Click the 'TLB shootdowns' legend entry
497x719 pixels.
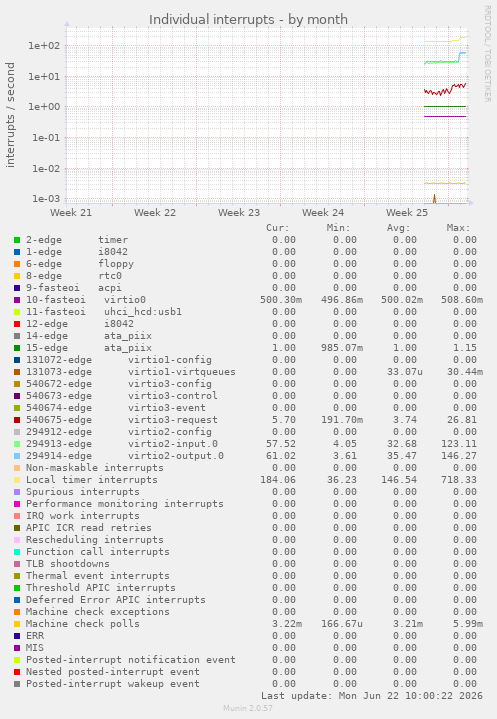coord(68,564)
